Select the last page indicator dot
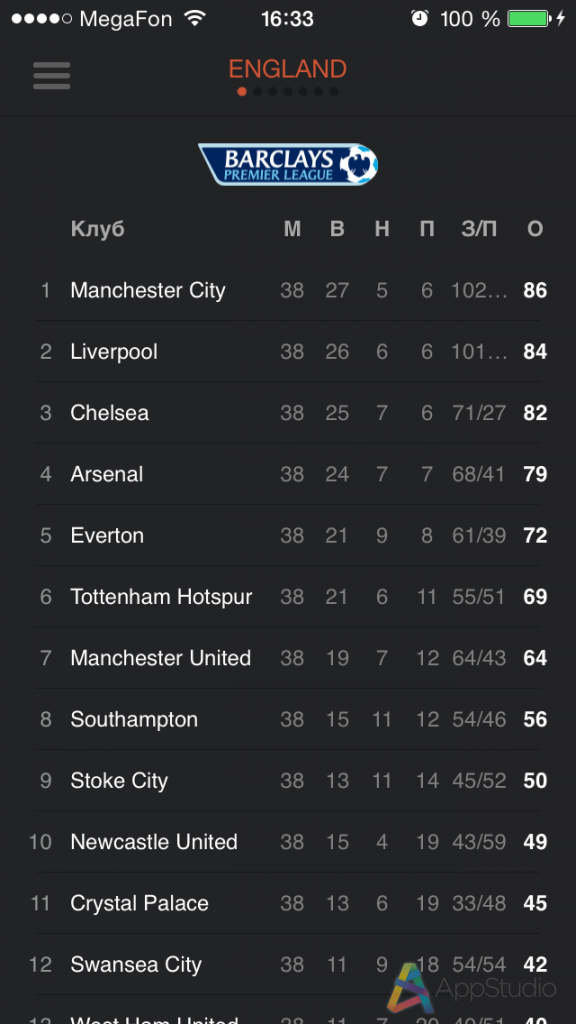Screen dimensions: 576x1024 point(334,91)
